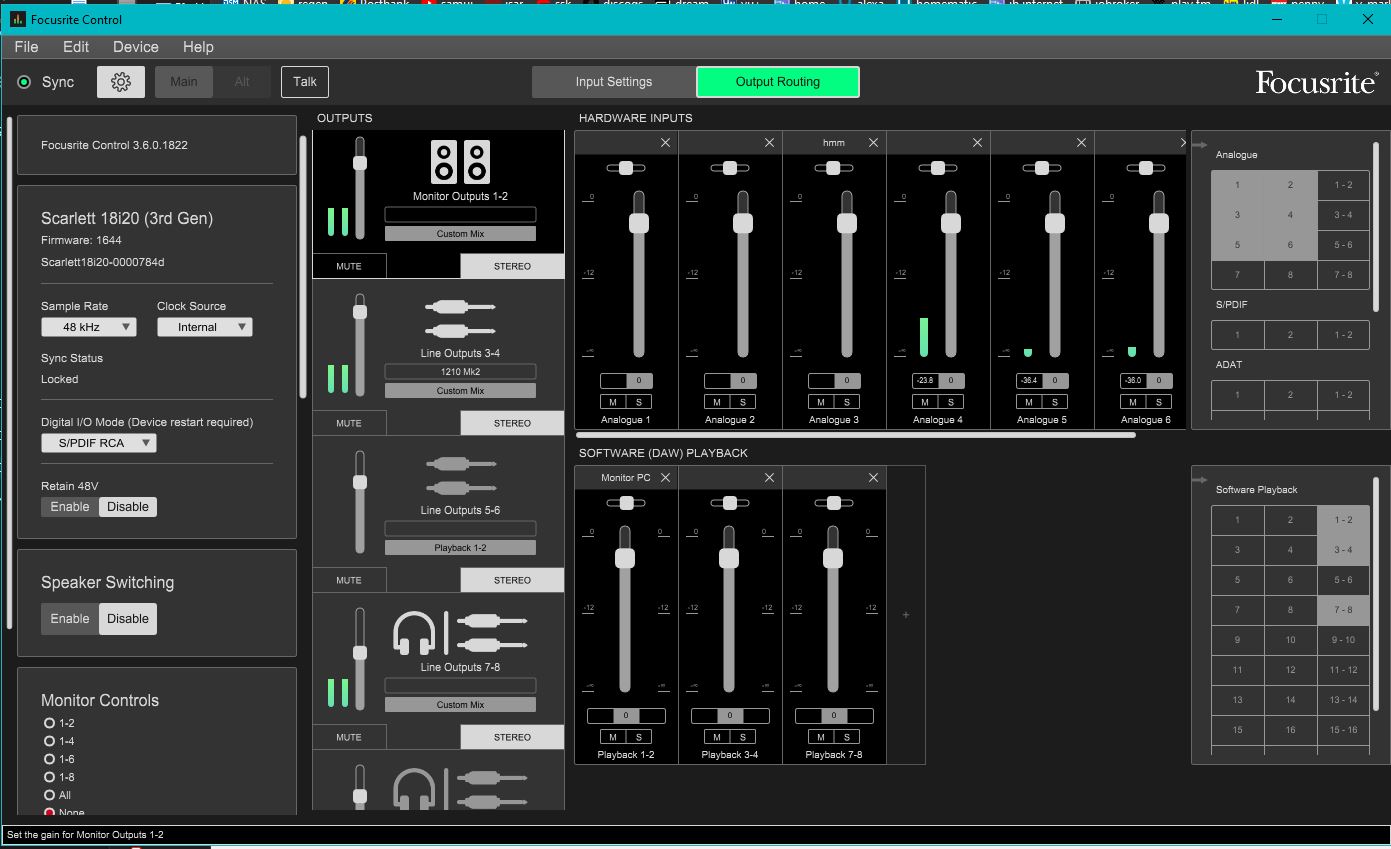Select monitor control All radio

click(49, 795)
